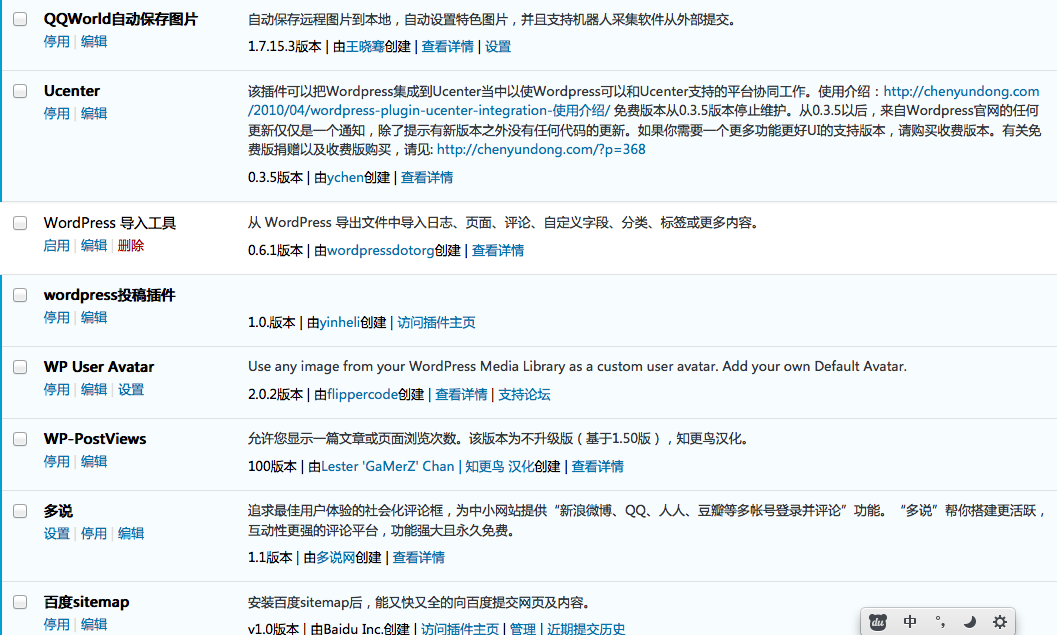Open author 王晓骞 link
This screenshot has width=1057, height=635.
point(365,47)
